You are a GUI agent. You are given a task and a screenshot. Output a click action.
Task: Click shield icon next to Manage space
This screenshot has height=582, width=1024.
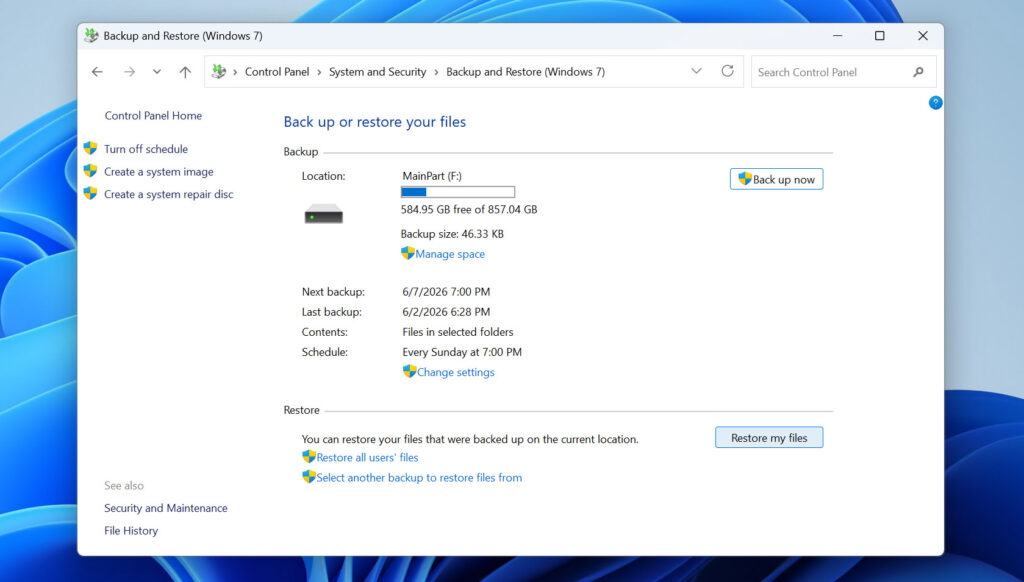pos(408,253)
